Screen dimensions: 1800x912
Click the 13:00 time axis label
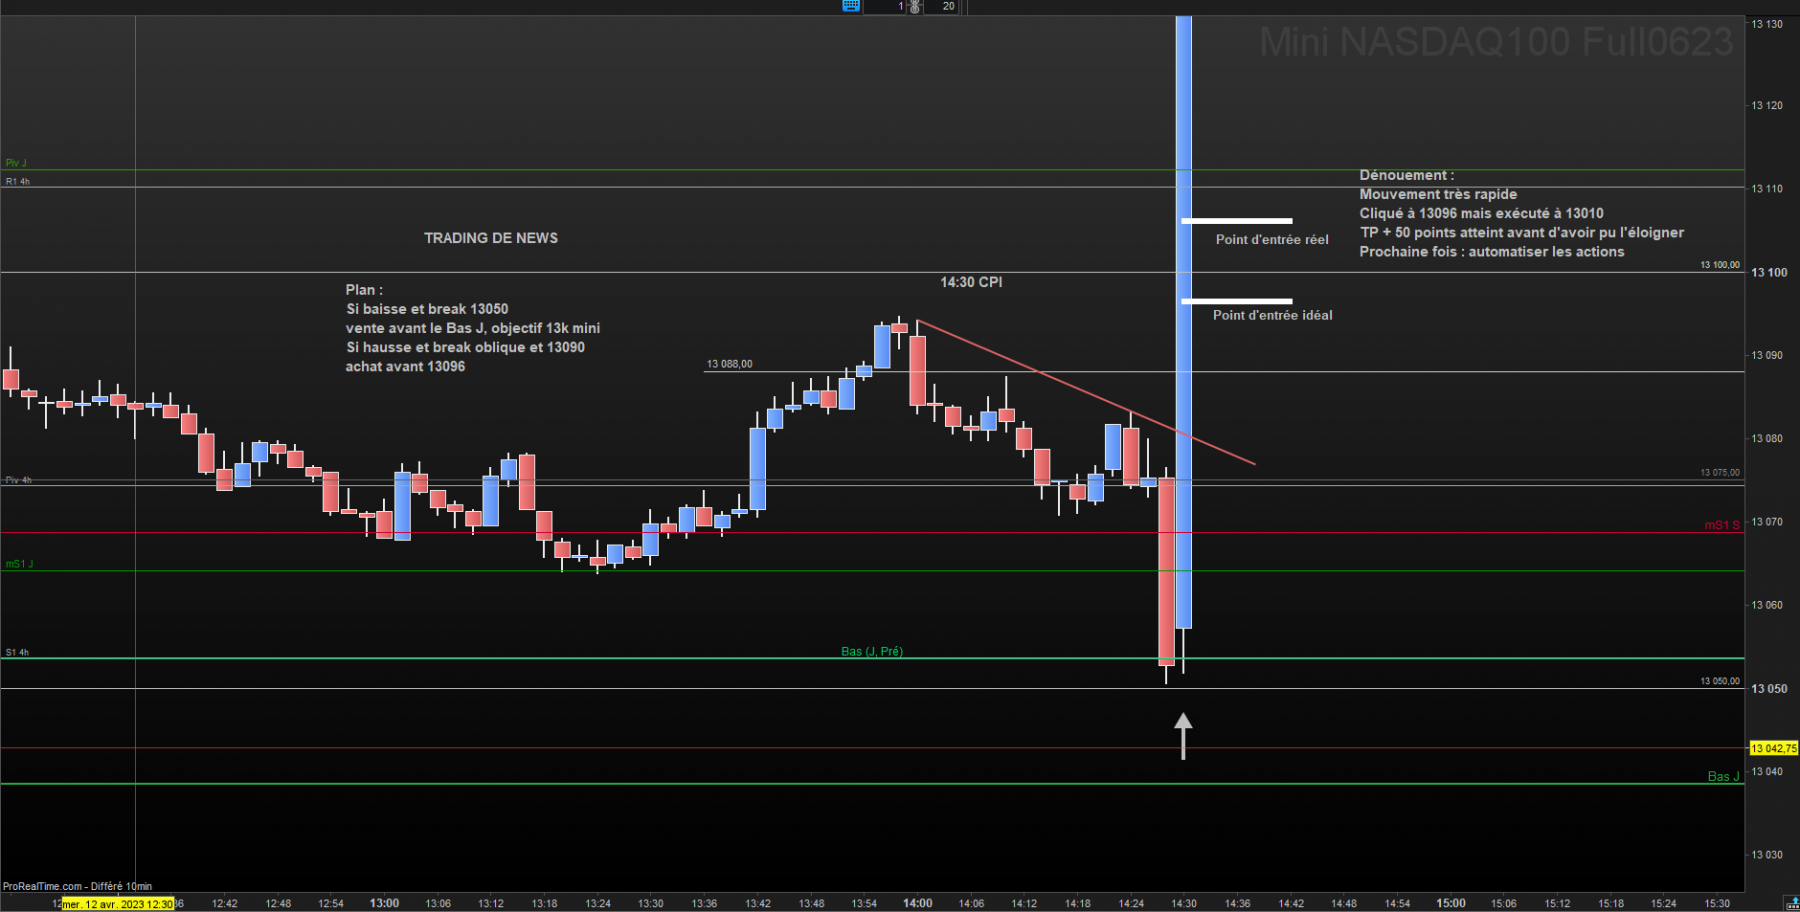point(384,903)
